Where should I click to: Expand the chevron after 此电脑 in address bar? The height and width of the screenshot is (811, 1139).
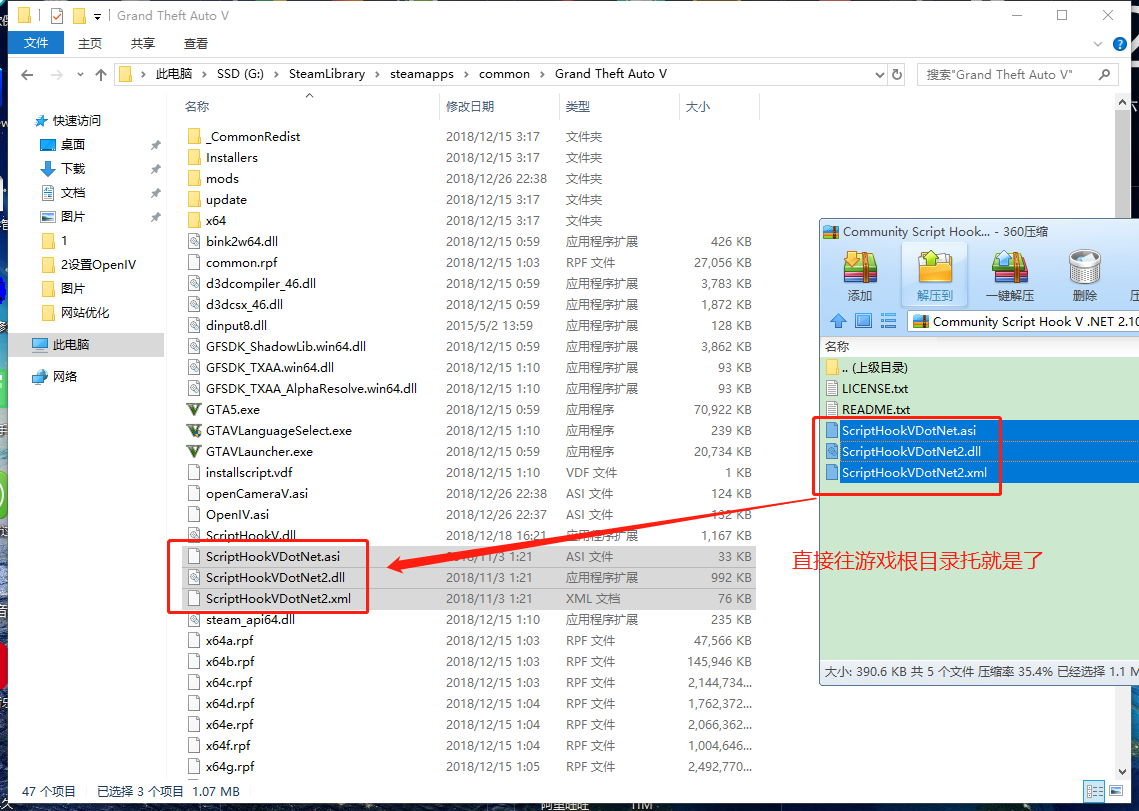[205, 74]
